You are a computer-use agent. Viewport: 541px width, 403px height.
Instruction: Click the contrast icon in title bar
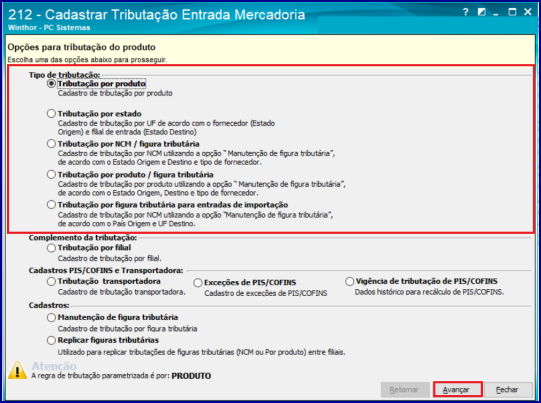coord(482,12)
